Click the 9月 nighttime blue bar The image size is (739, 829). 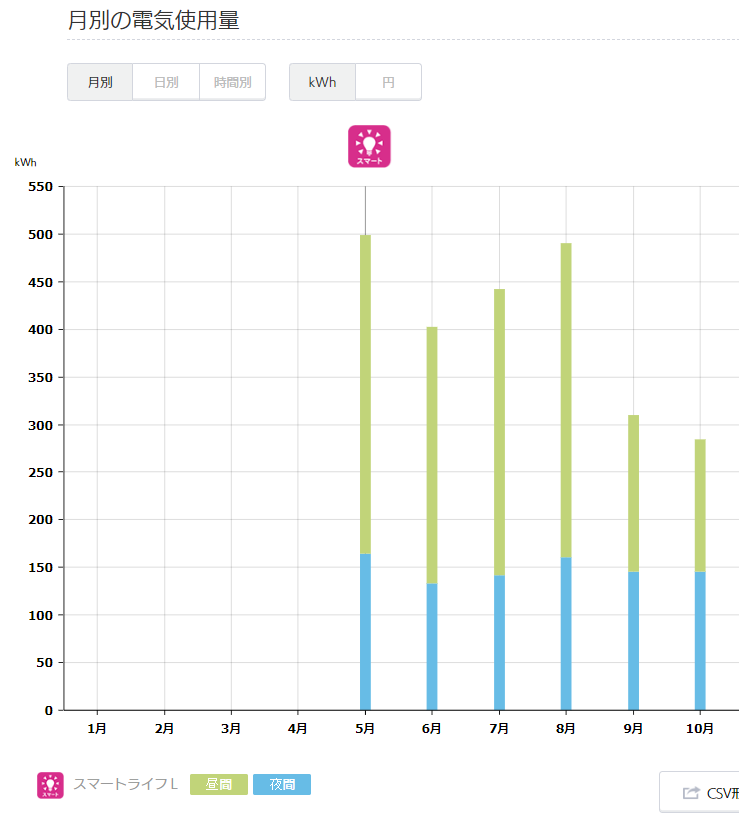pos(633,641)
